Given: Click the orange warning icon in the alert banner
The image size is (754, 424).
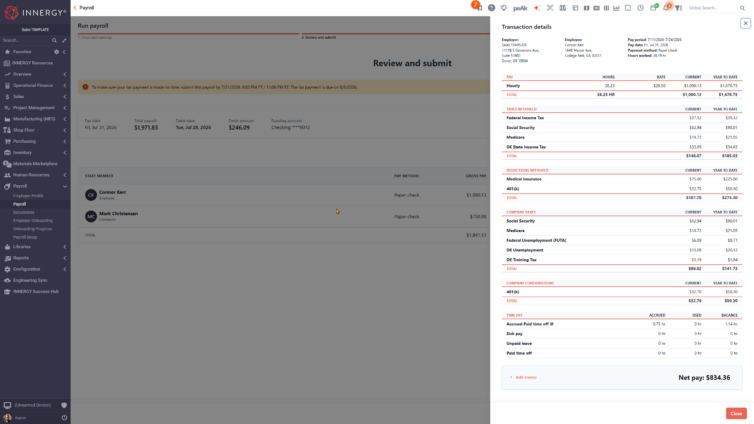Looking at the screenshot, I should point(85,87).
